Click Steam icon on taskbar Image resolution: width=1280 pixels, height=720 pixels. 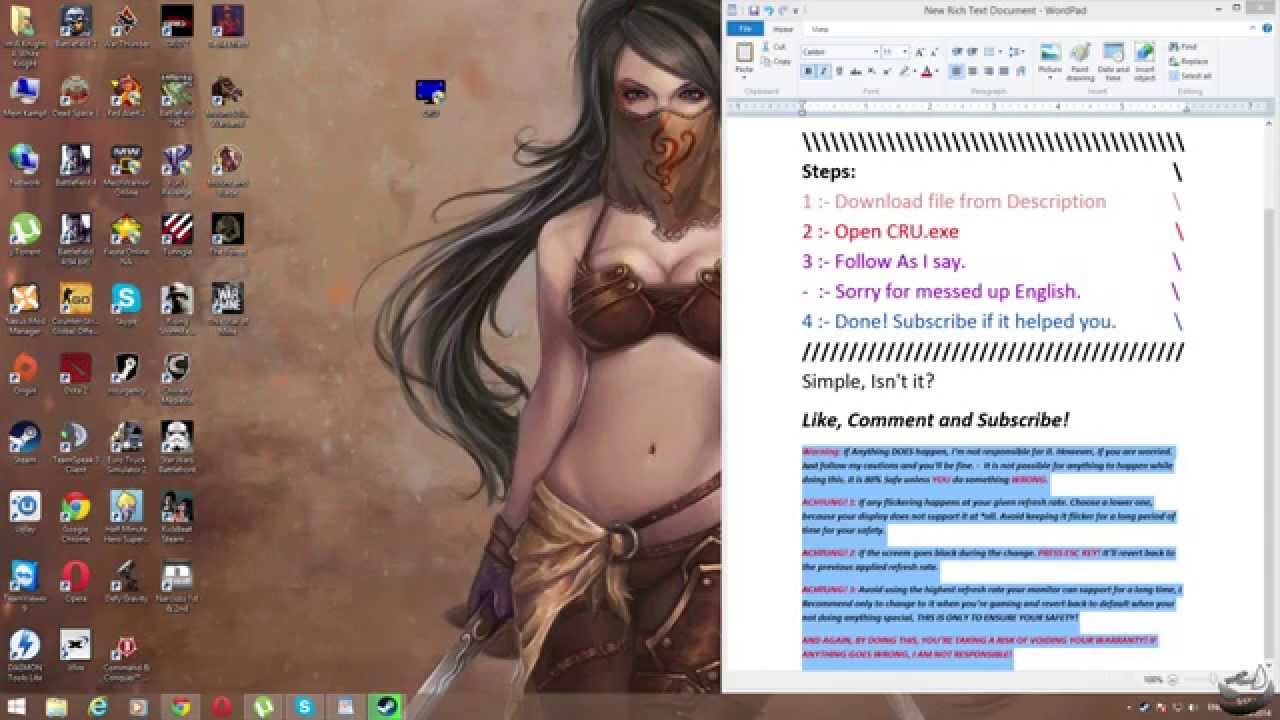point(387,707)
